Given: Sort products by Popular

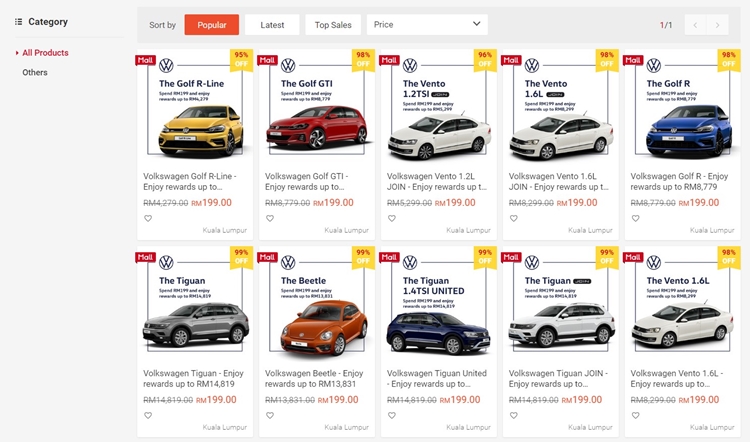Looking at the screenshot, I should (211, 25).
